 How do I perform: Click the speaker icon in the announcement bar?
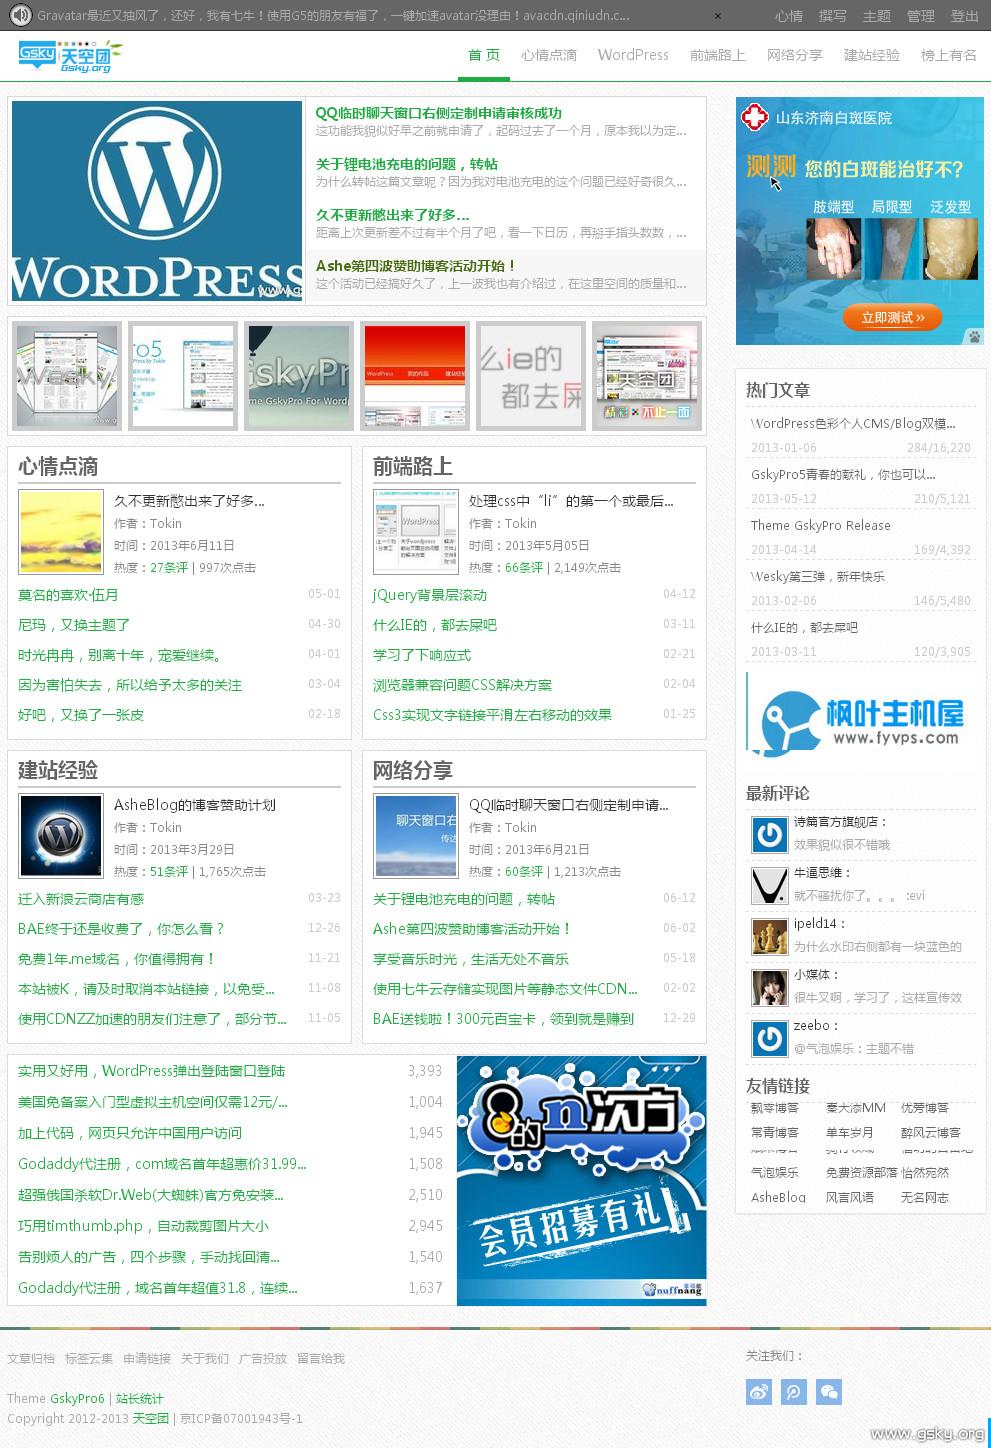click(20, 15)
